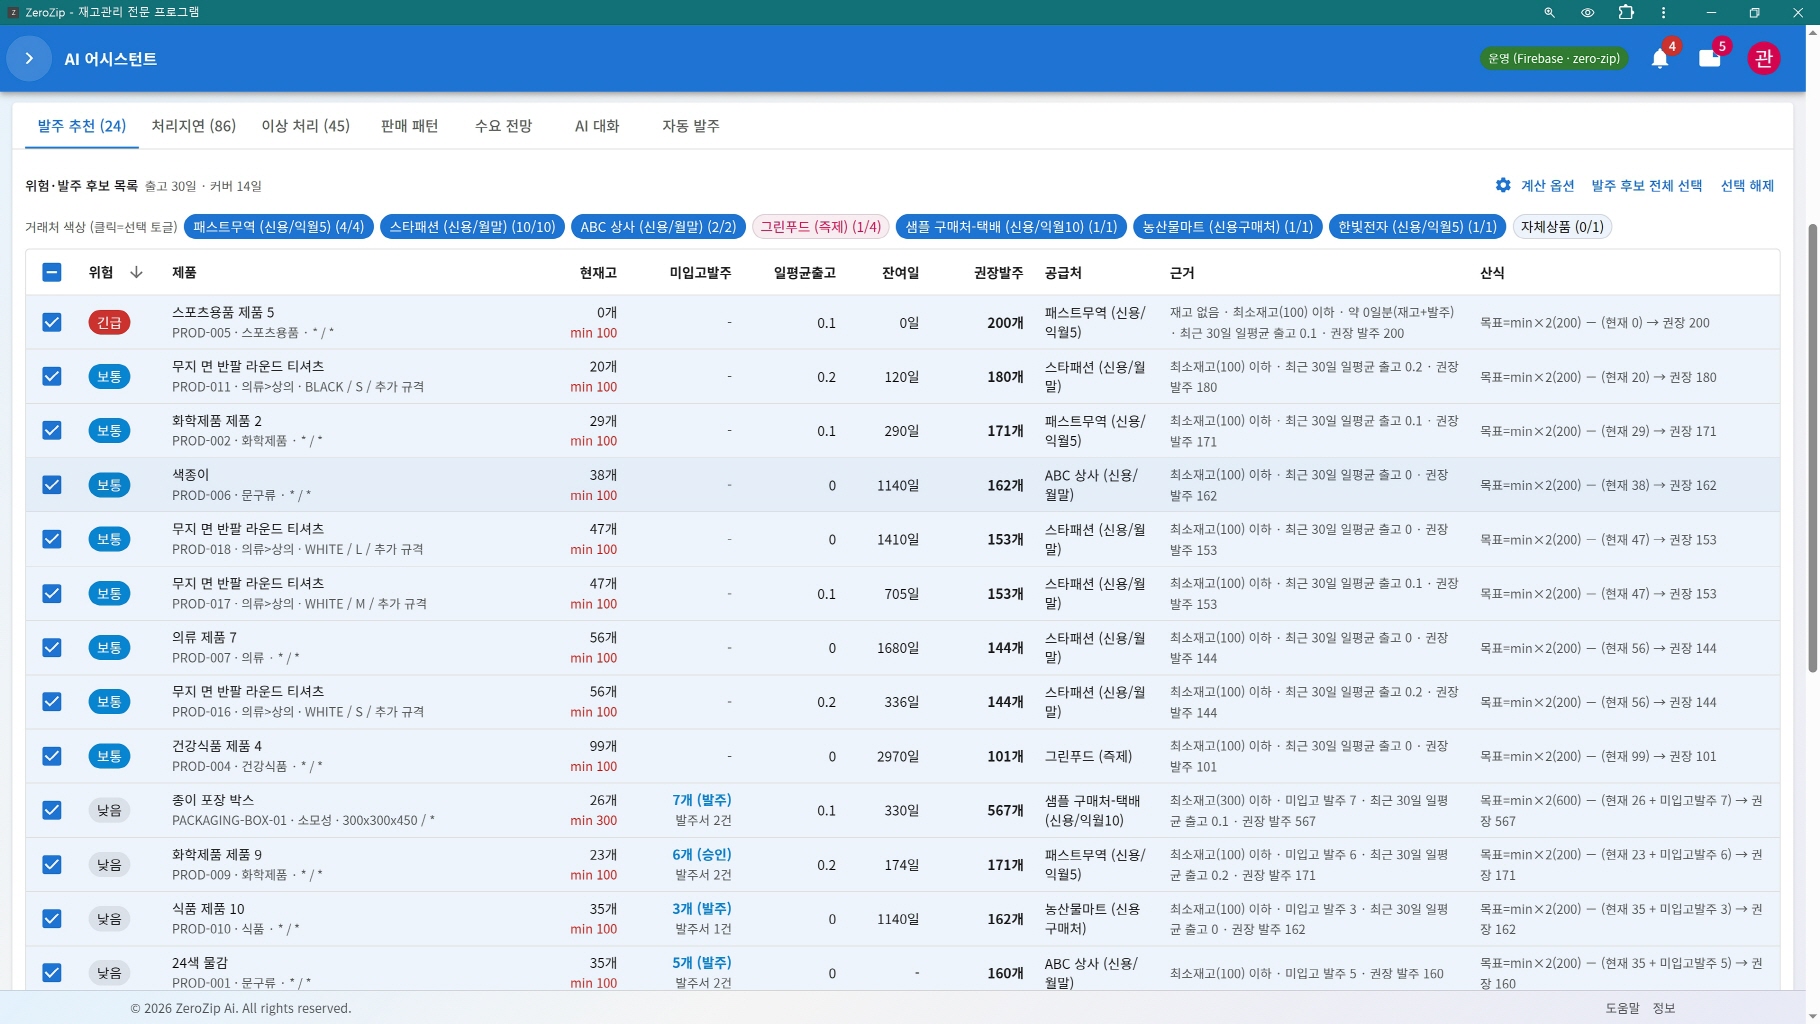This screenshot has height=1024, width=1820.
Task: Open the messages icon with badge 5
Action: pos(1710,59)
